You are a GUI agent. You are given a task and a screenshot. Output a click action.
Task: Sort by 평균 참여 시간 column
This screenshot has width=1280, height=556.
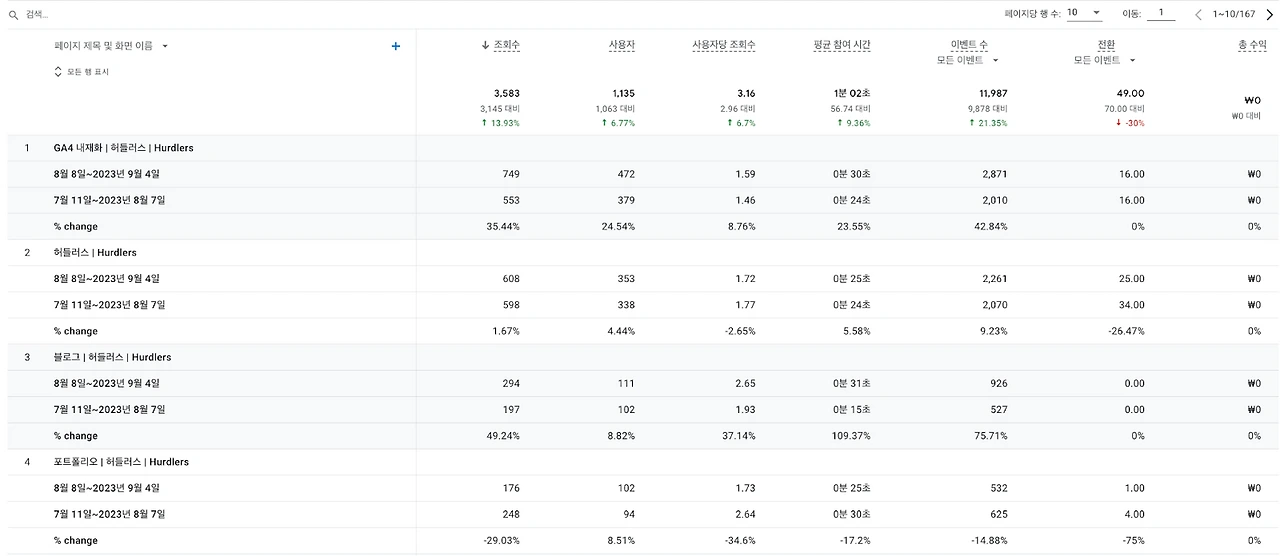tap(842, 45)
